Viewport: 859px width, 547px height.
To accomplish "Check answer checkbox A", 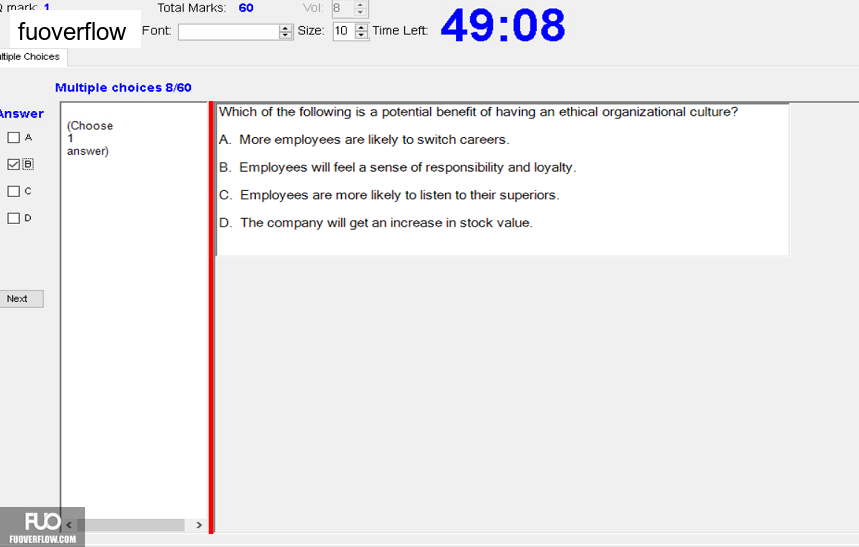I will tap(14, 138).
